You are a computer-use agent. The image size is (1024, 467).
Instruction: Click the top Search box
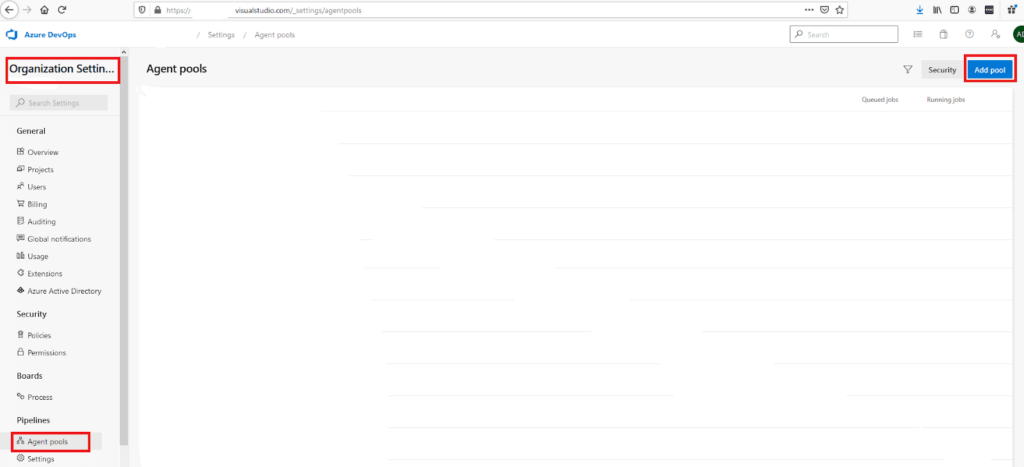point(844,35)
